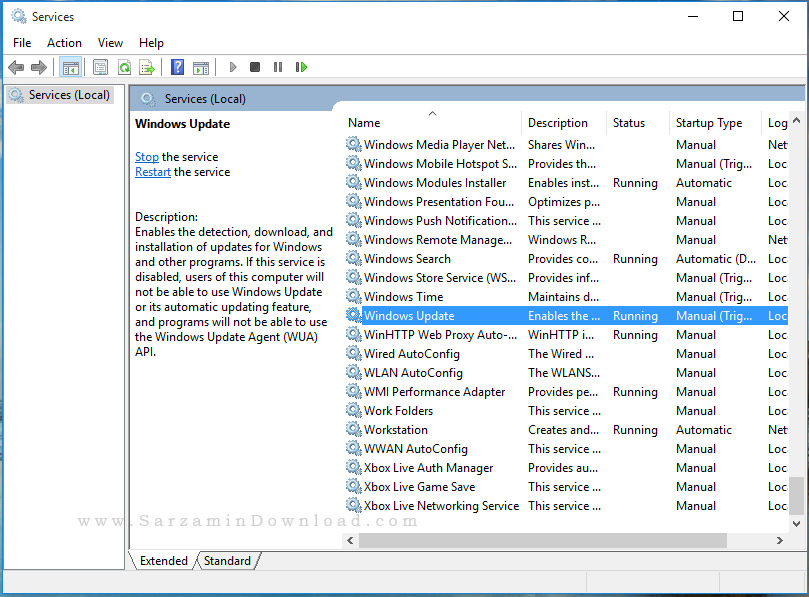Sort by the Status column header
809x597 pixels.
coord(637,123)
